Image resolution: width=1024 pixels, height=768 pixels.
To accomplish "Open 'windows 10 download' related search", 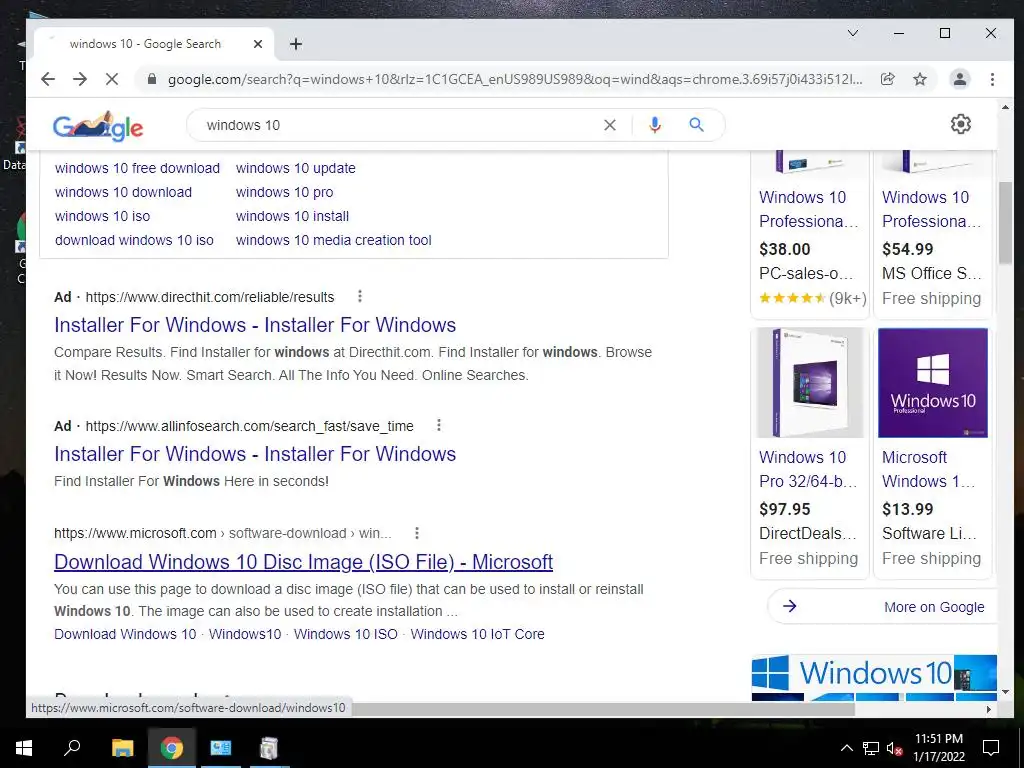I will click(123, 192).
